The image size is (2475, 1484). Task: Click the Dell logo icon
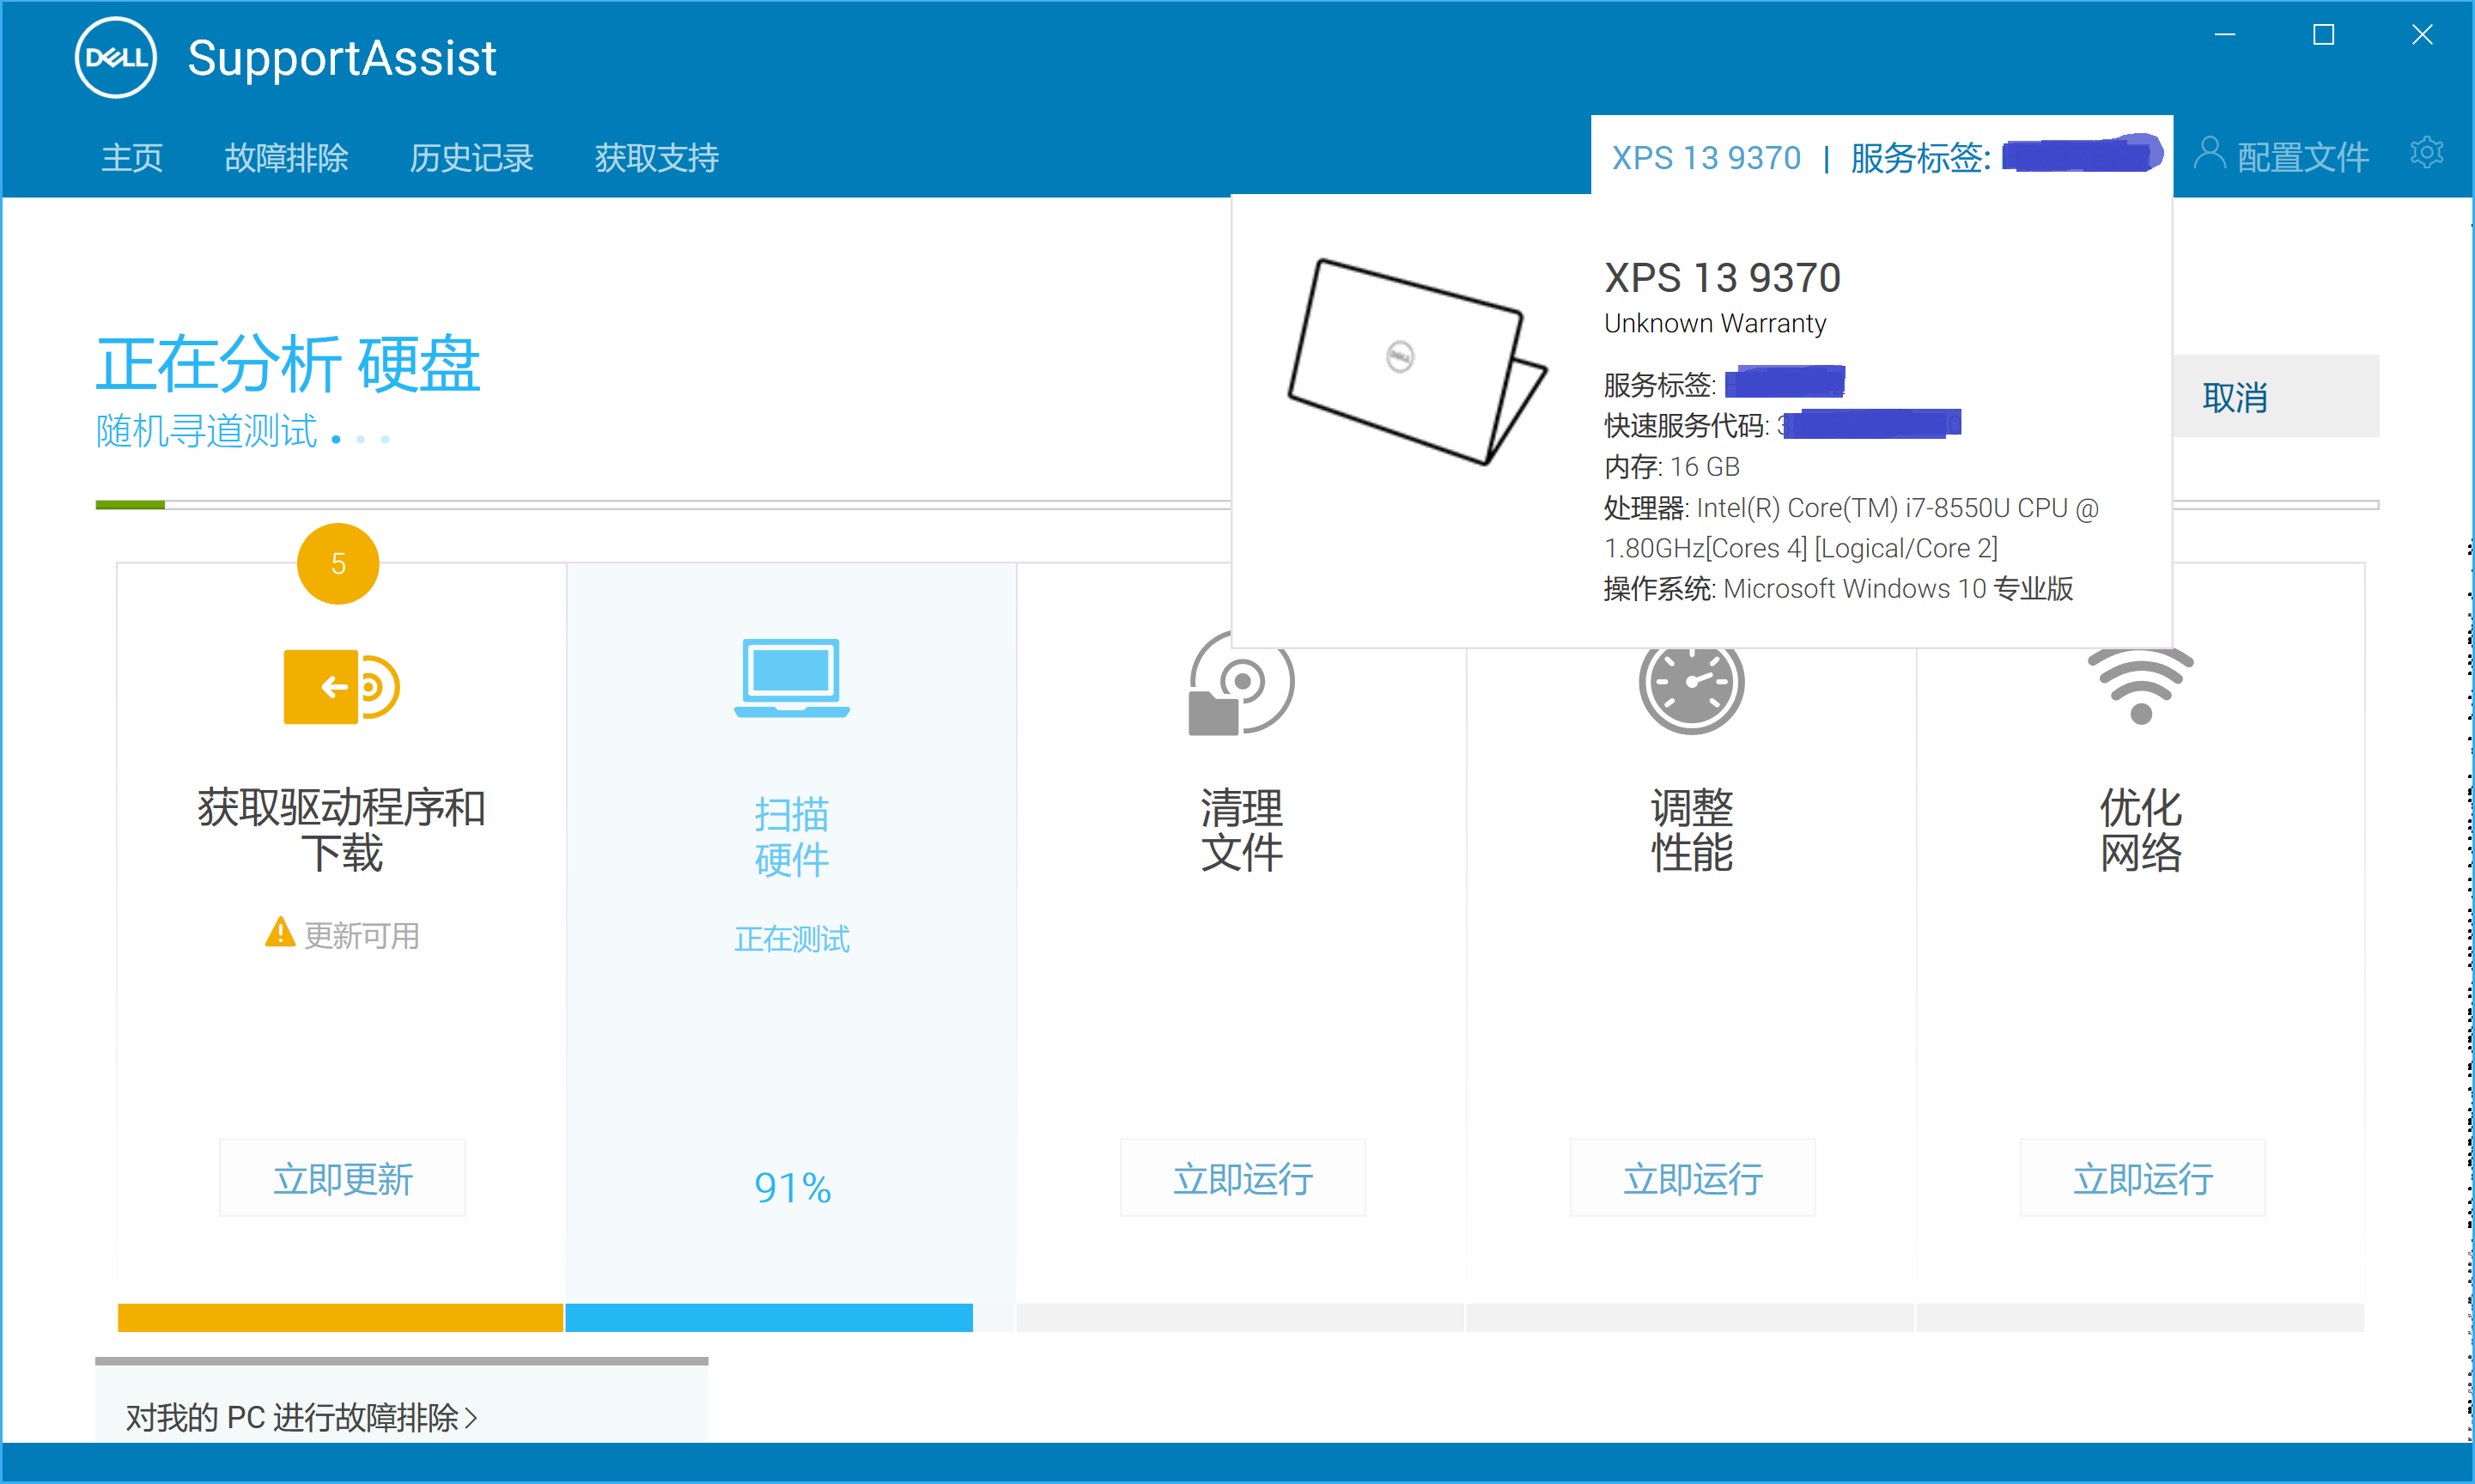116,58
